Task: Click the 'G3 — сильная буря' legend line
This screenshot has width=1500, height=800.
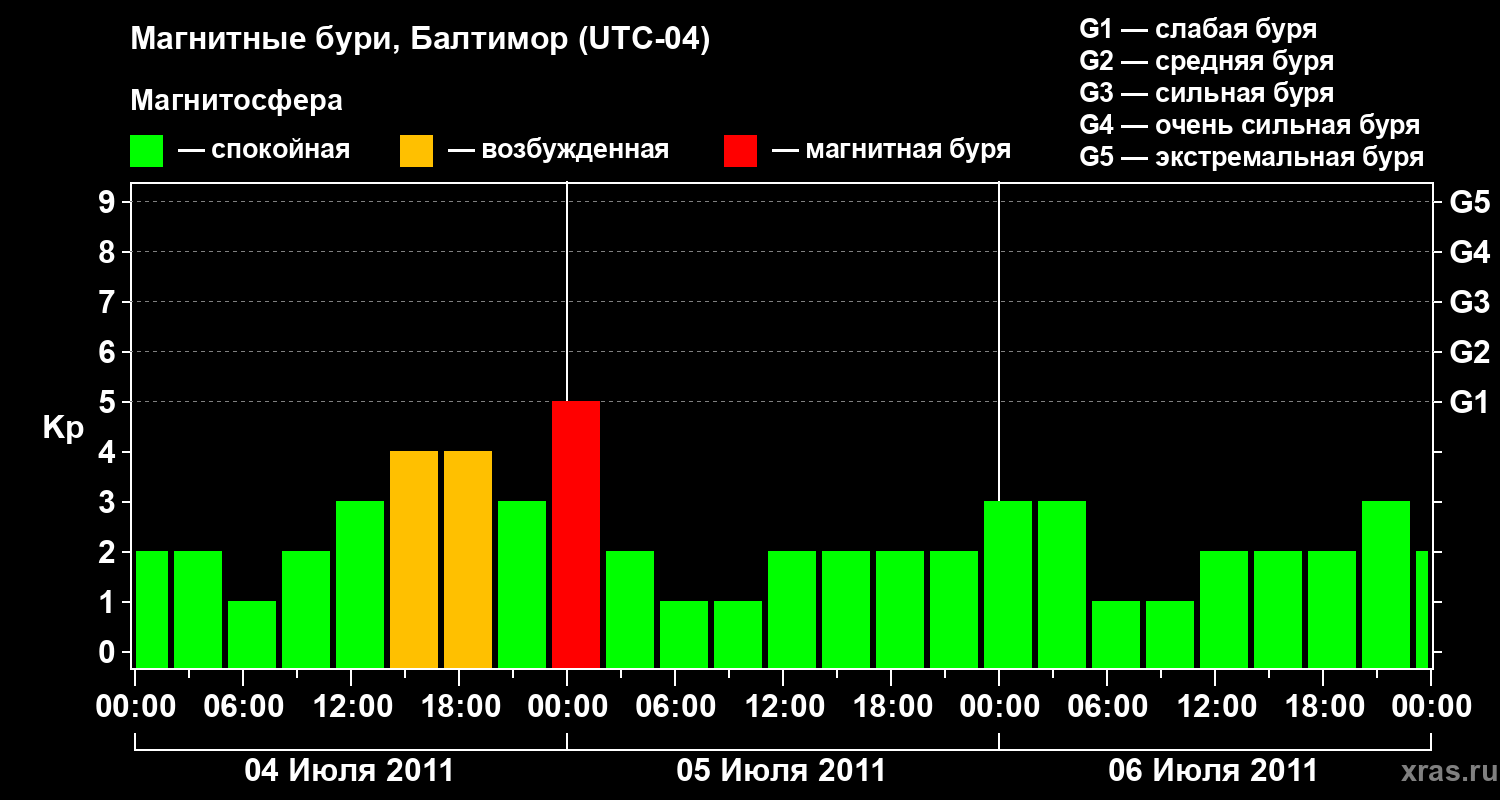Action: 1207,93
